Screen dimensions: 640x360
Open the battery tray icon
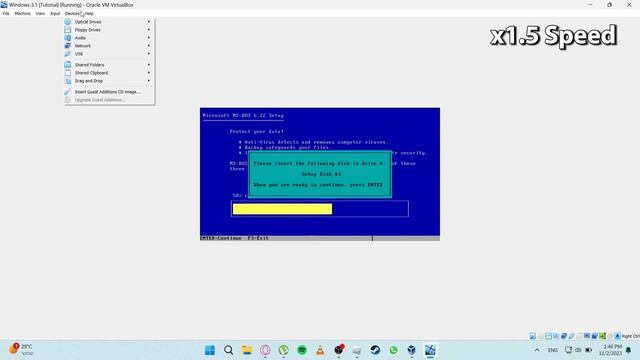(x=589, y=350)
